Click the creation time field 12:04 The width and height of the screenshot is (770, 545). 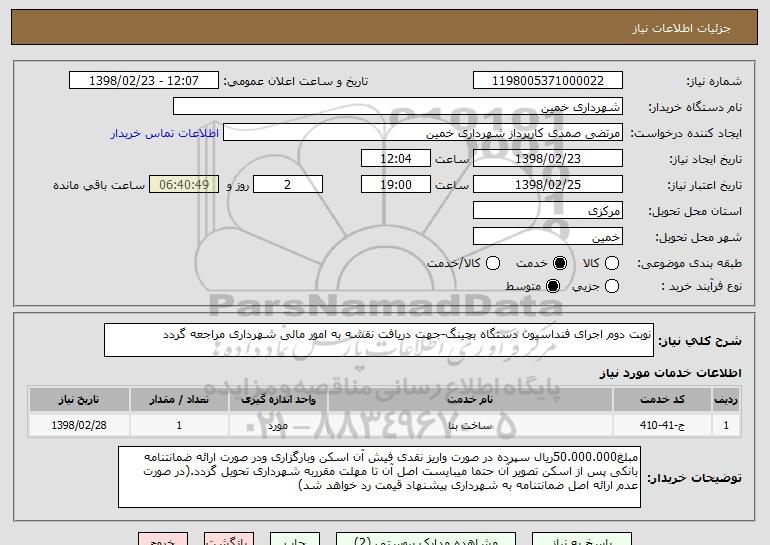point(396,159)
